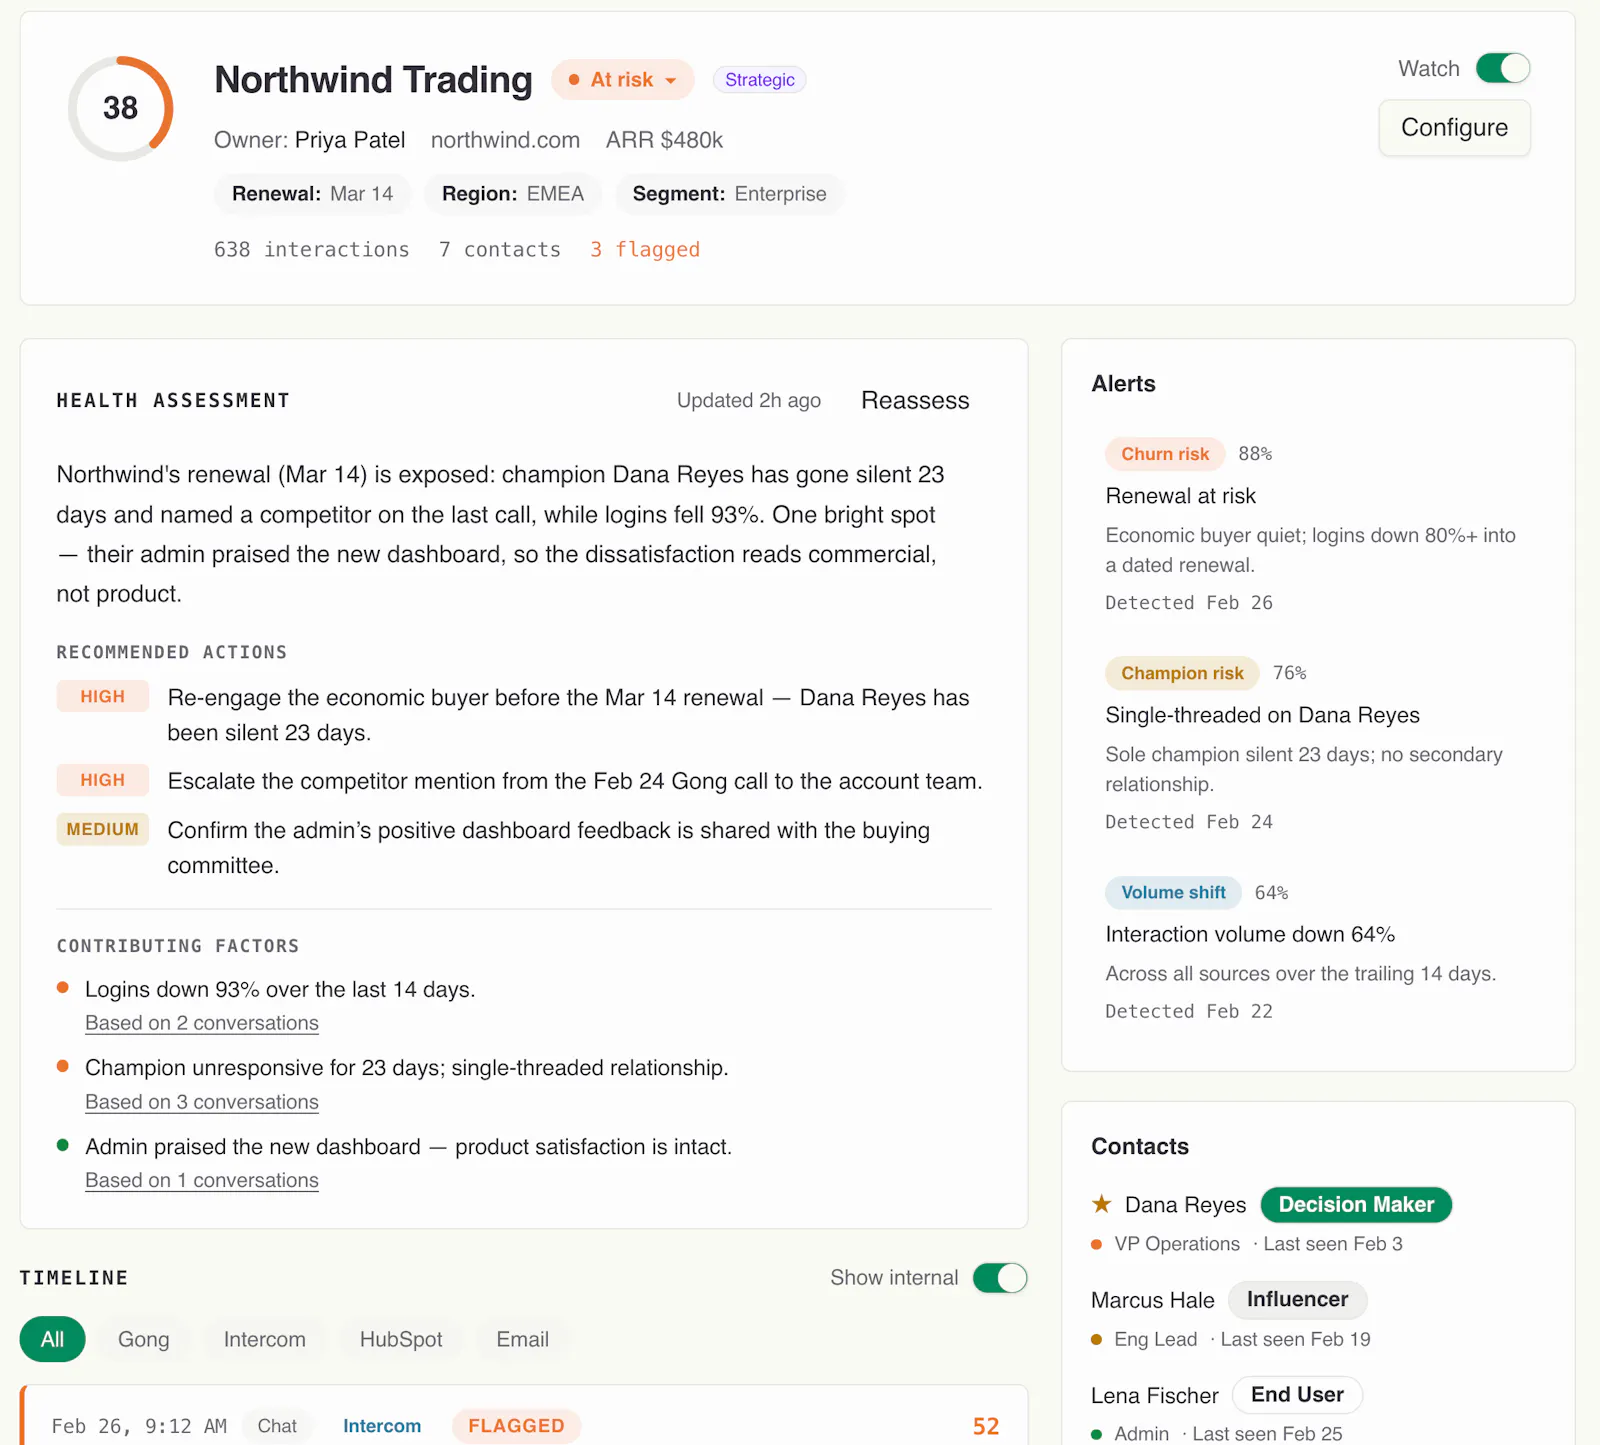The image size is (1600, 1445).
Task: Filter timeline by Email
Action: click(523, 1340)
